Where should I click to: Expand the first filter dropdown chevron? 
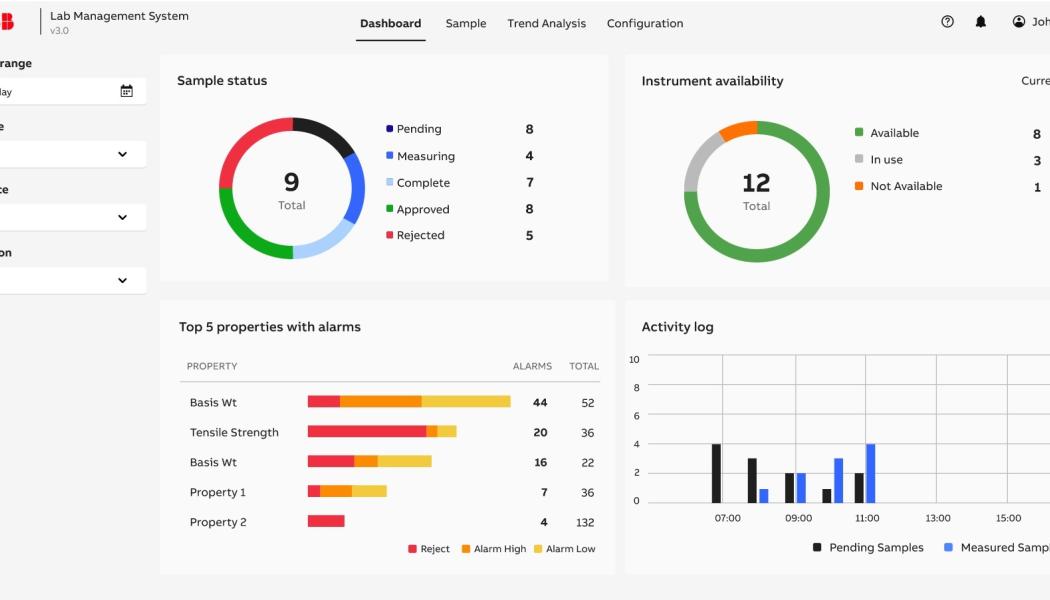pyautogui.click(x=122, y=154)
